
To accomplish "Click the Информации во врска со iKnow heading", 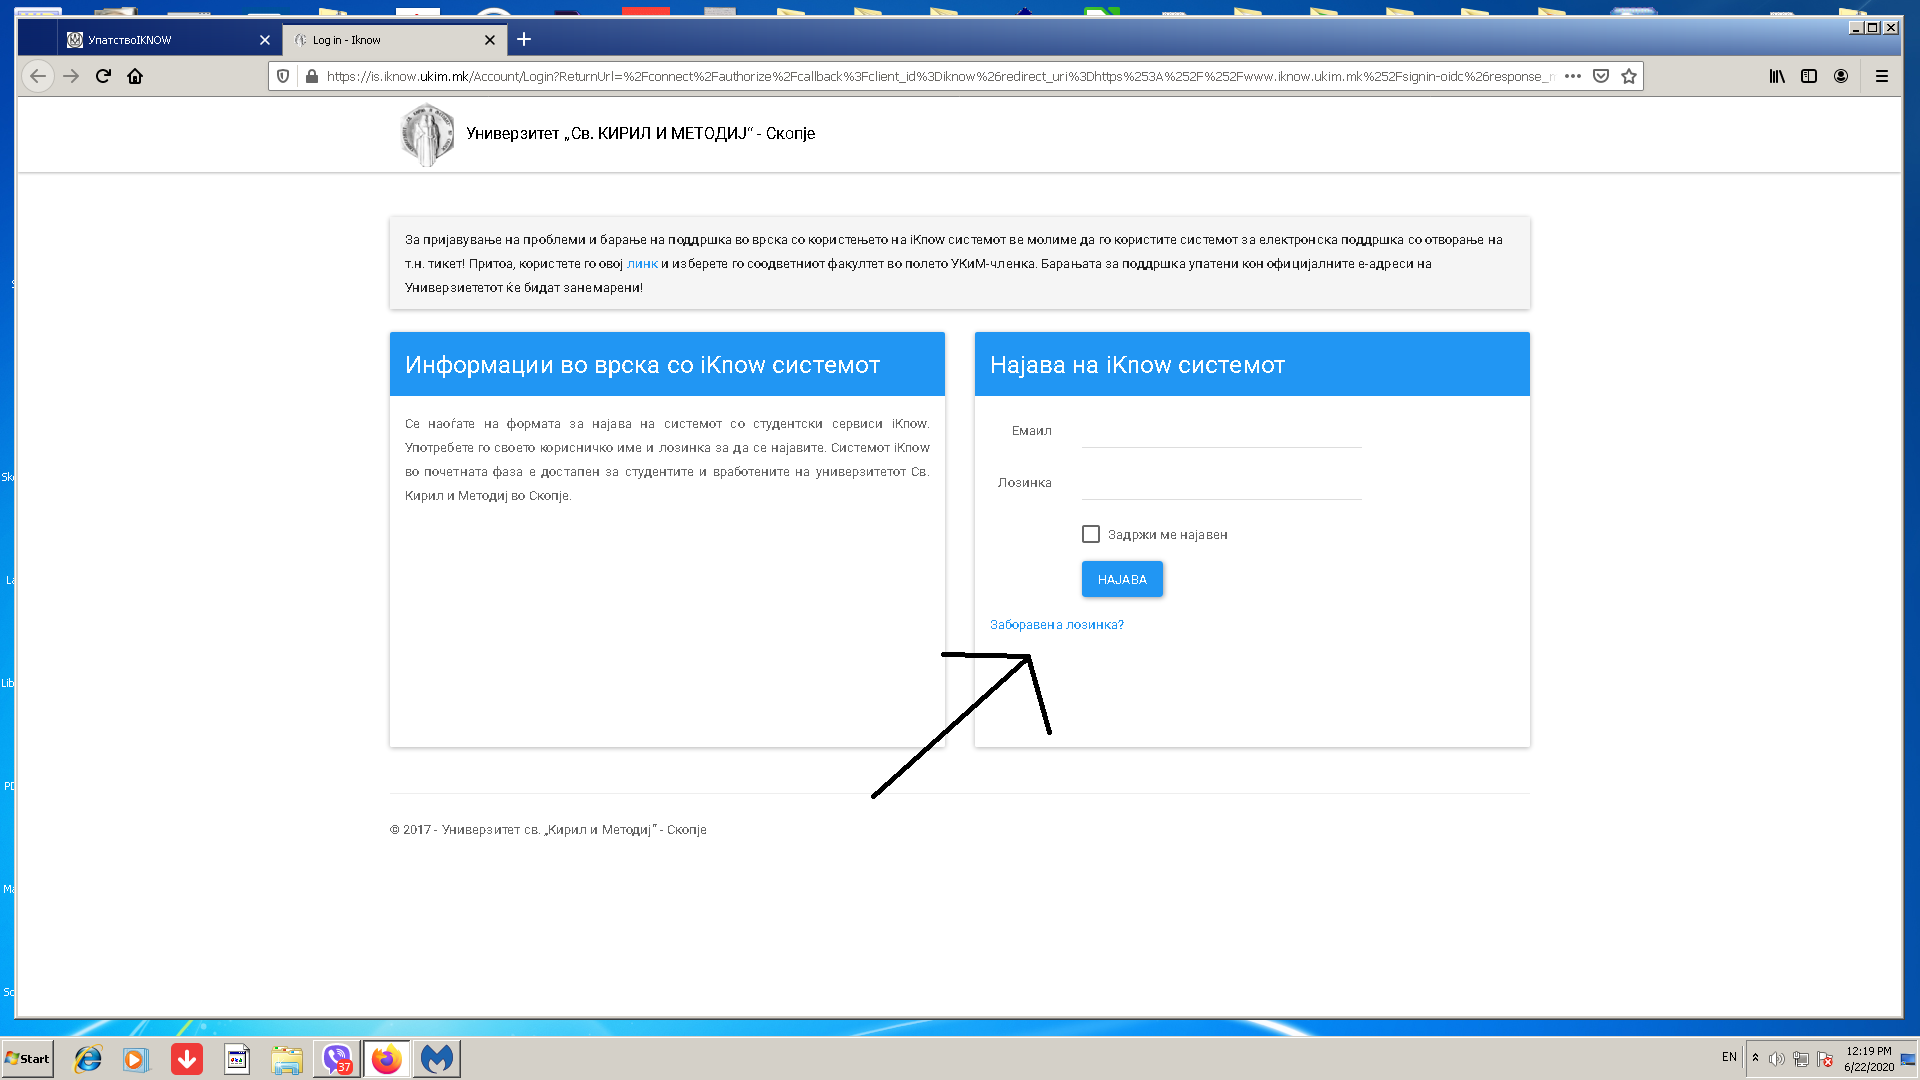I will click(642, 365).
